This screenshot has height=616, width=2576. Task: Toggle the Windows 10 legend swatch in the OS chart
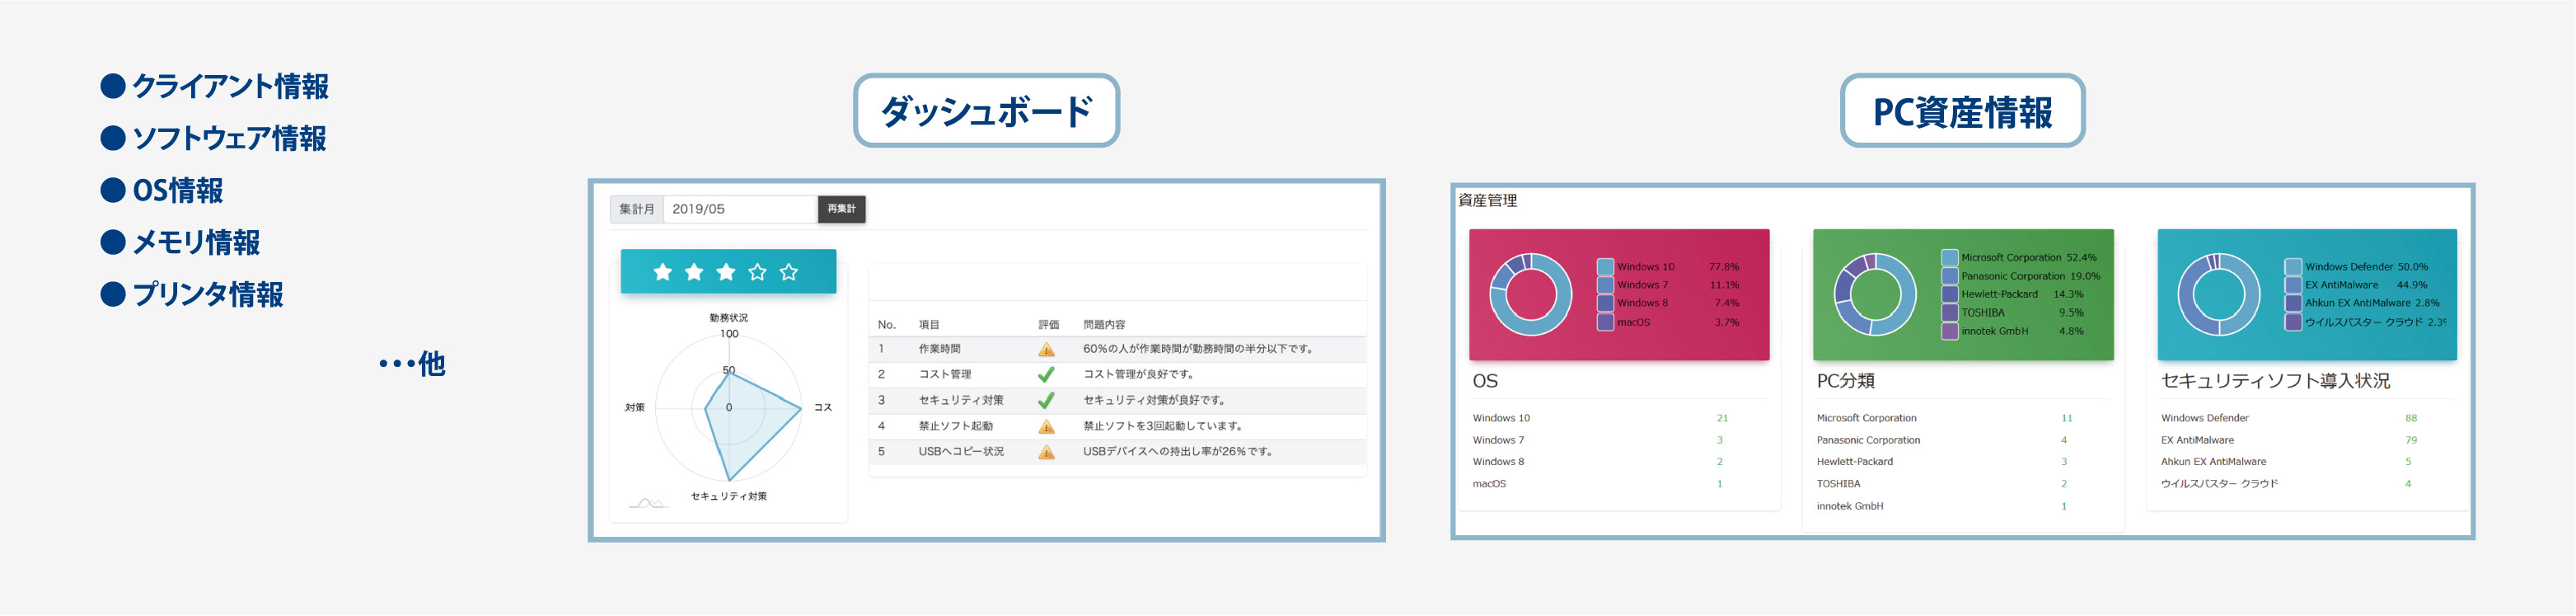(x=1605, y=267)
